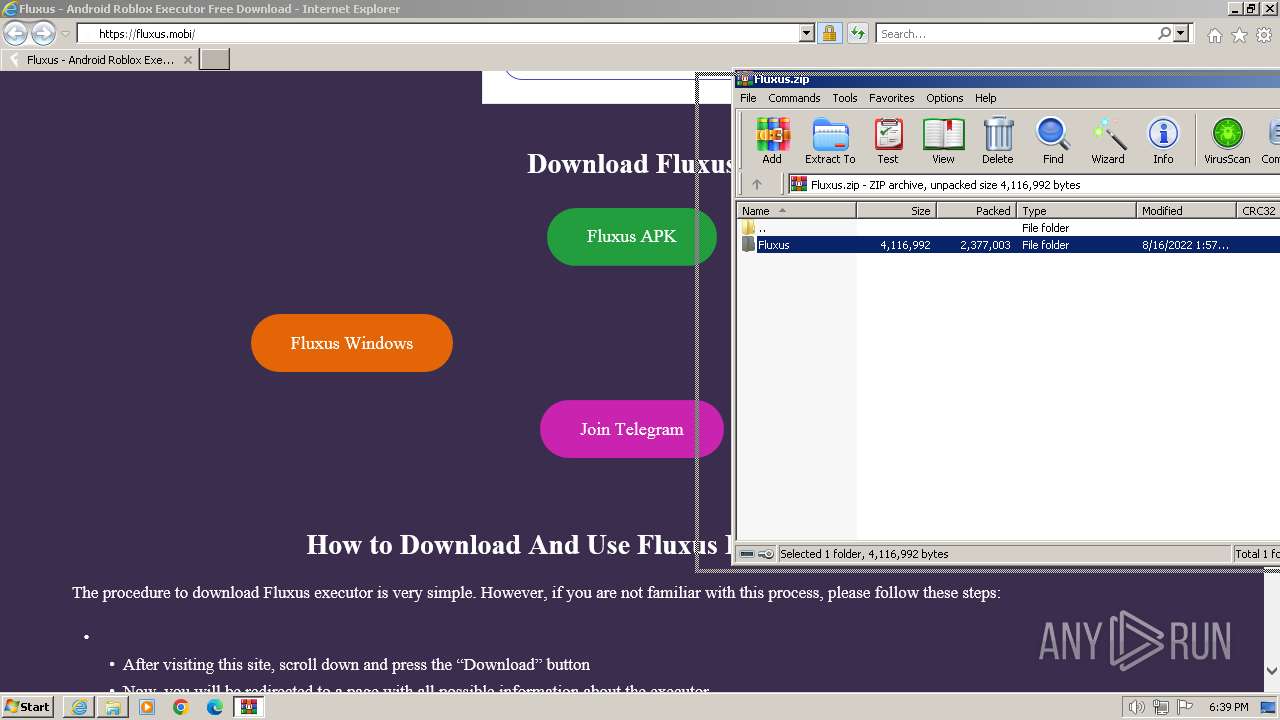Click the volume speaker tray icon
1280x720 pixels.
[x=1136, y=707]
